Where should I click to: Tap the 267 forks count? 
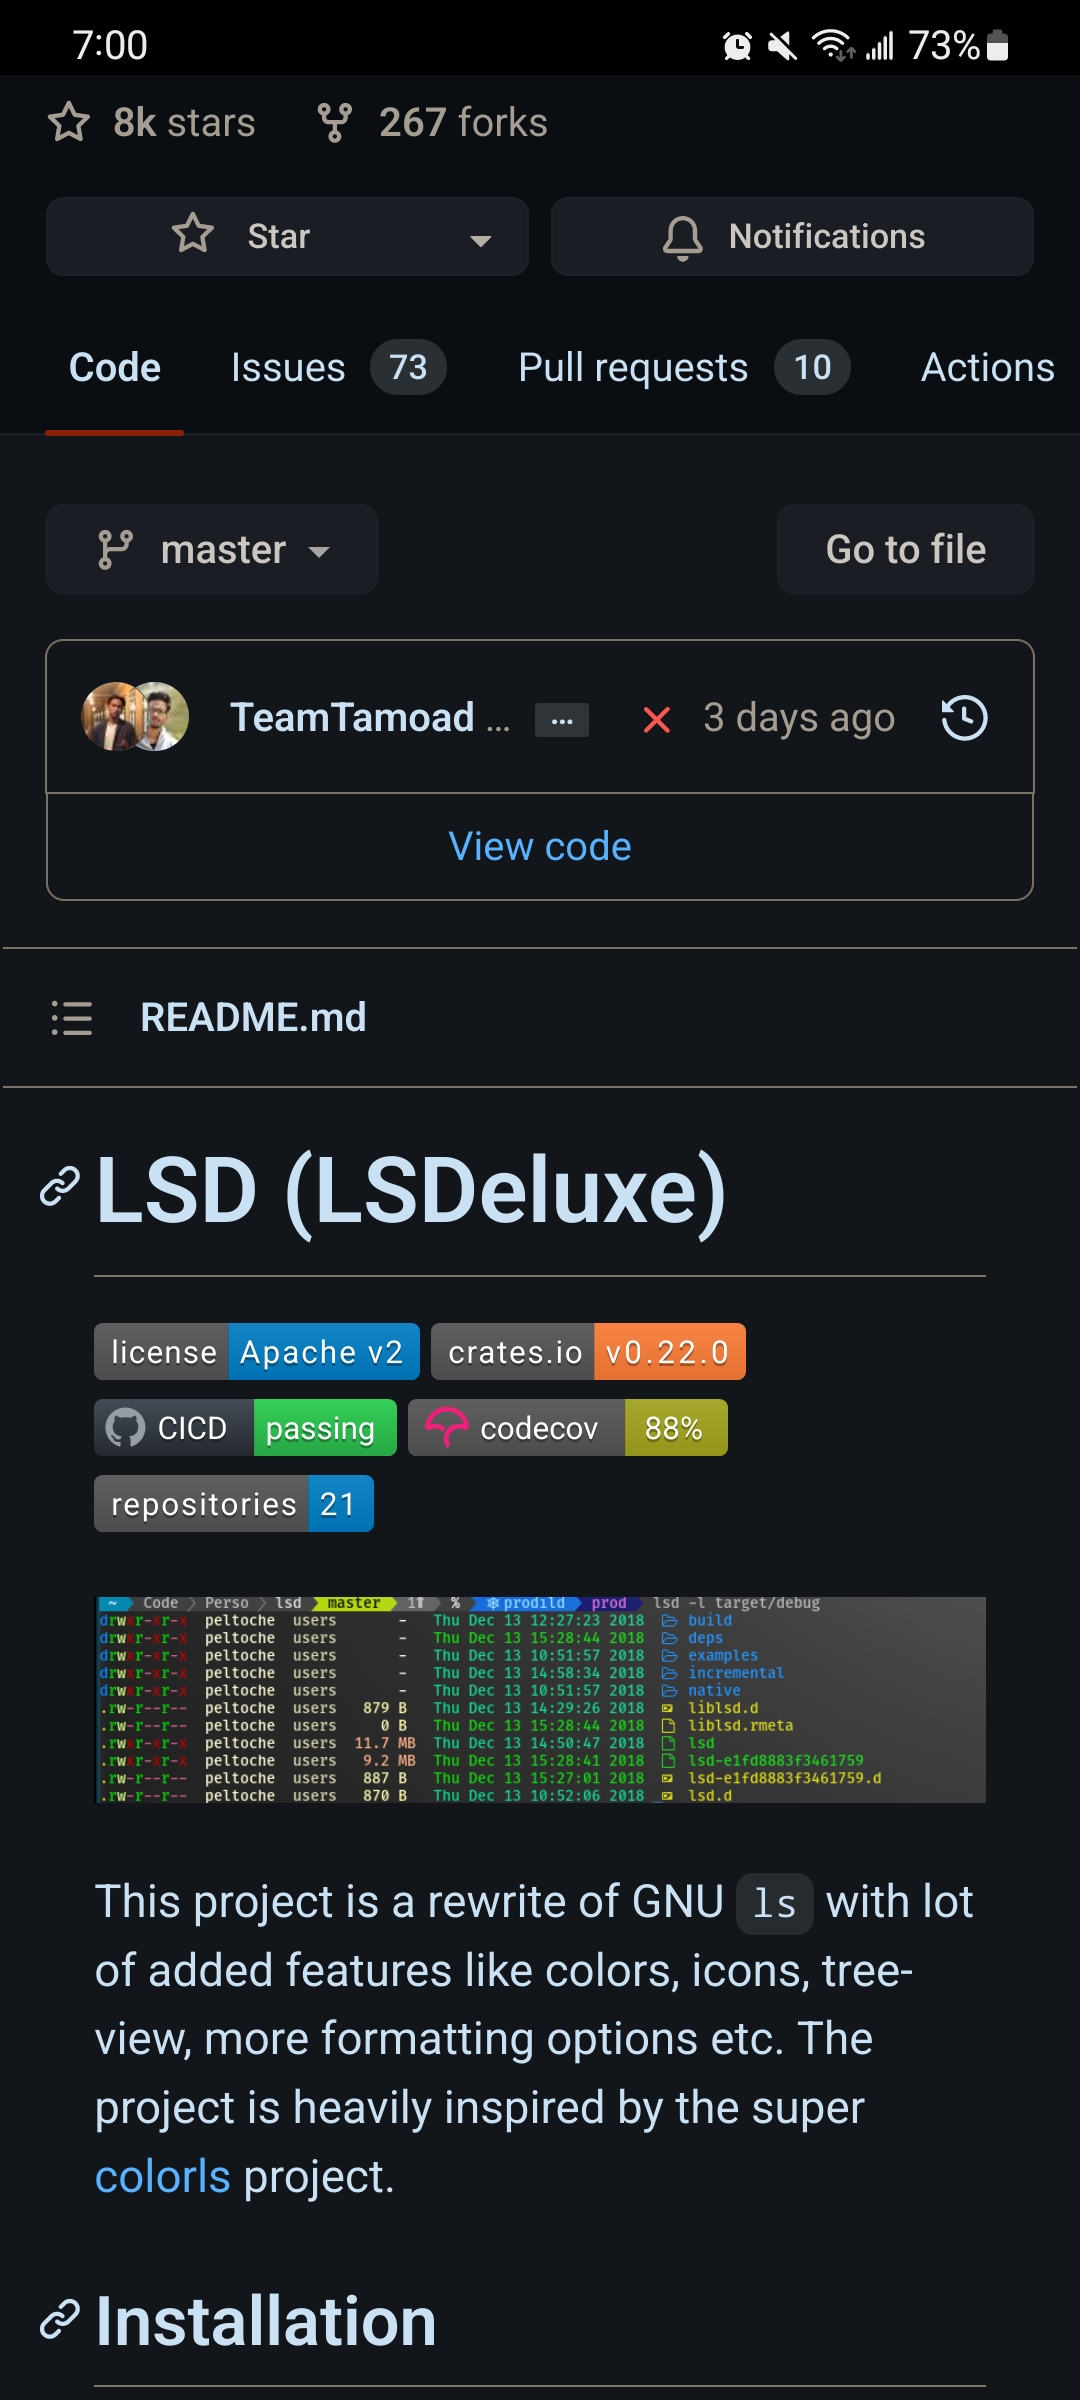(x=433, y=123)
